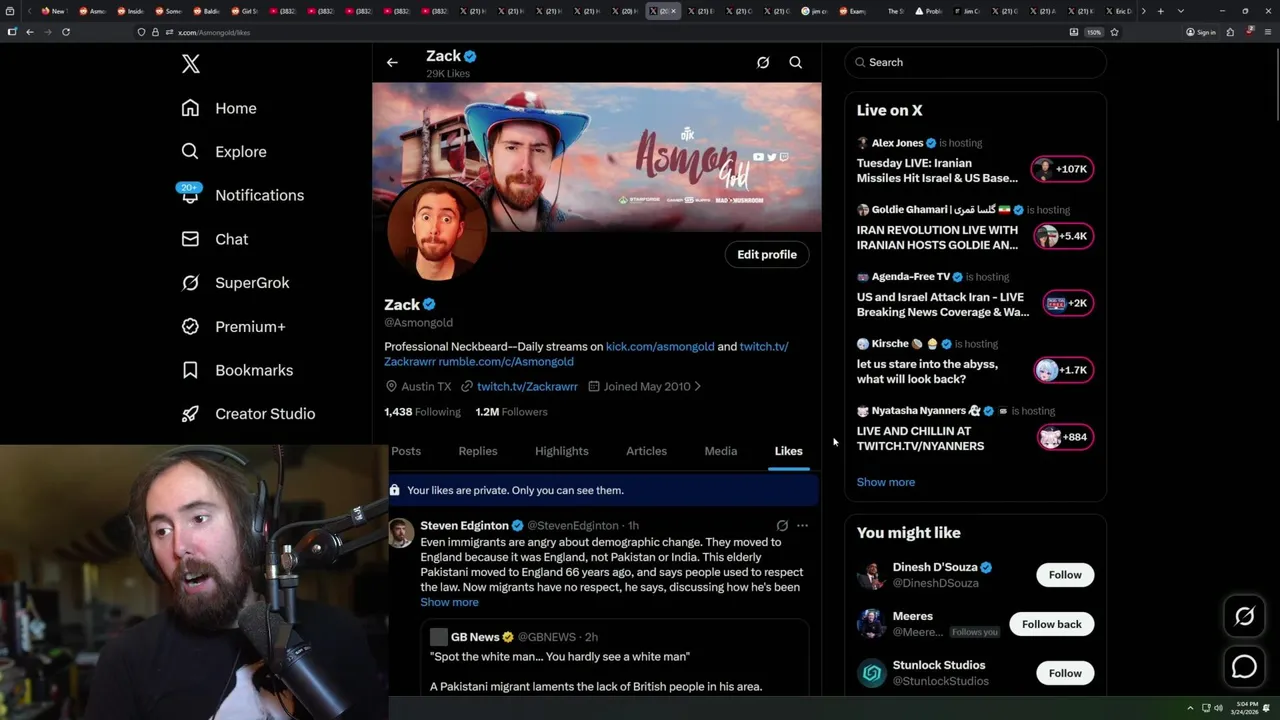Join Kirsche live +1.7K
This screenshot has height=720, width=1280.
(x=1063, y=370)
